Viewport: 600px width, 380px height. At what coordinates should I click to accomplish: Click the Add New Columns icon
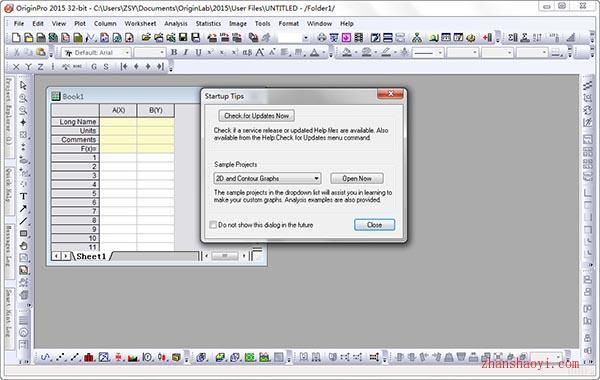pos(488,38)
